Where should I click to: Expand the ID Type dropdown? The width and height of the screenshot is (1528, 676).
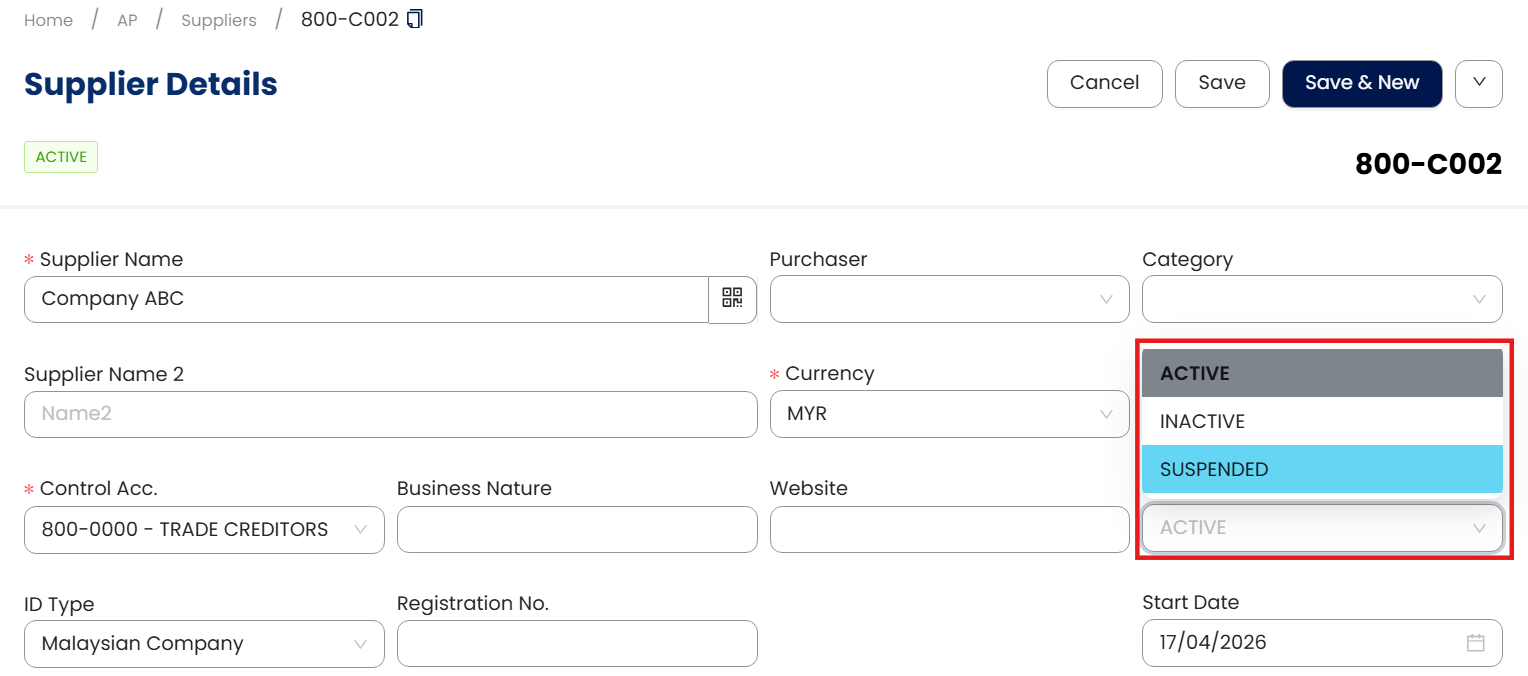tap(204, 644)
